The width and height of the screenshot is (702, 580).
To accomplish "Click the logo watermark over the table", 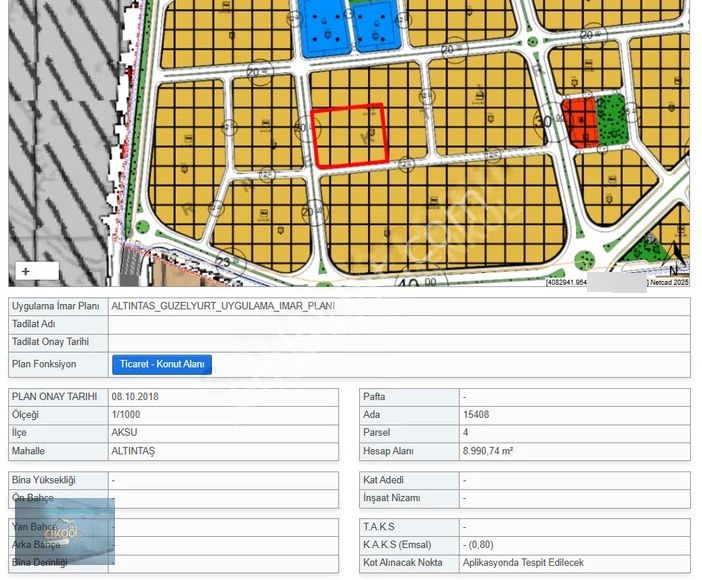I will pos(64,531).
